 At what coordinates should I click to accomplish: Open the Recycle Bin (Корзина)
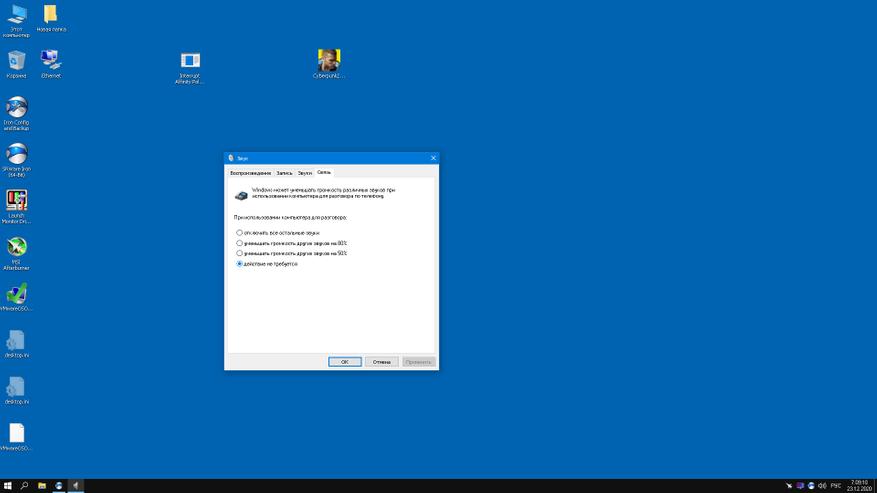(x=16, y=62)
